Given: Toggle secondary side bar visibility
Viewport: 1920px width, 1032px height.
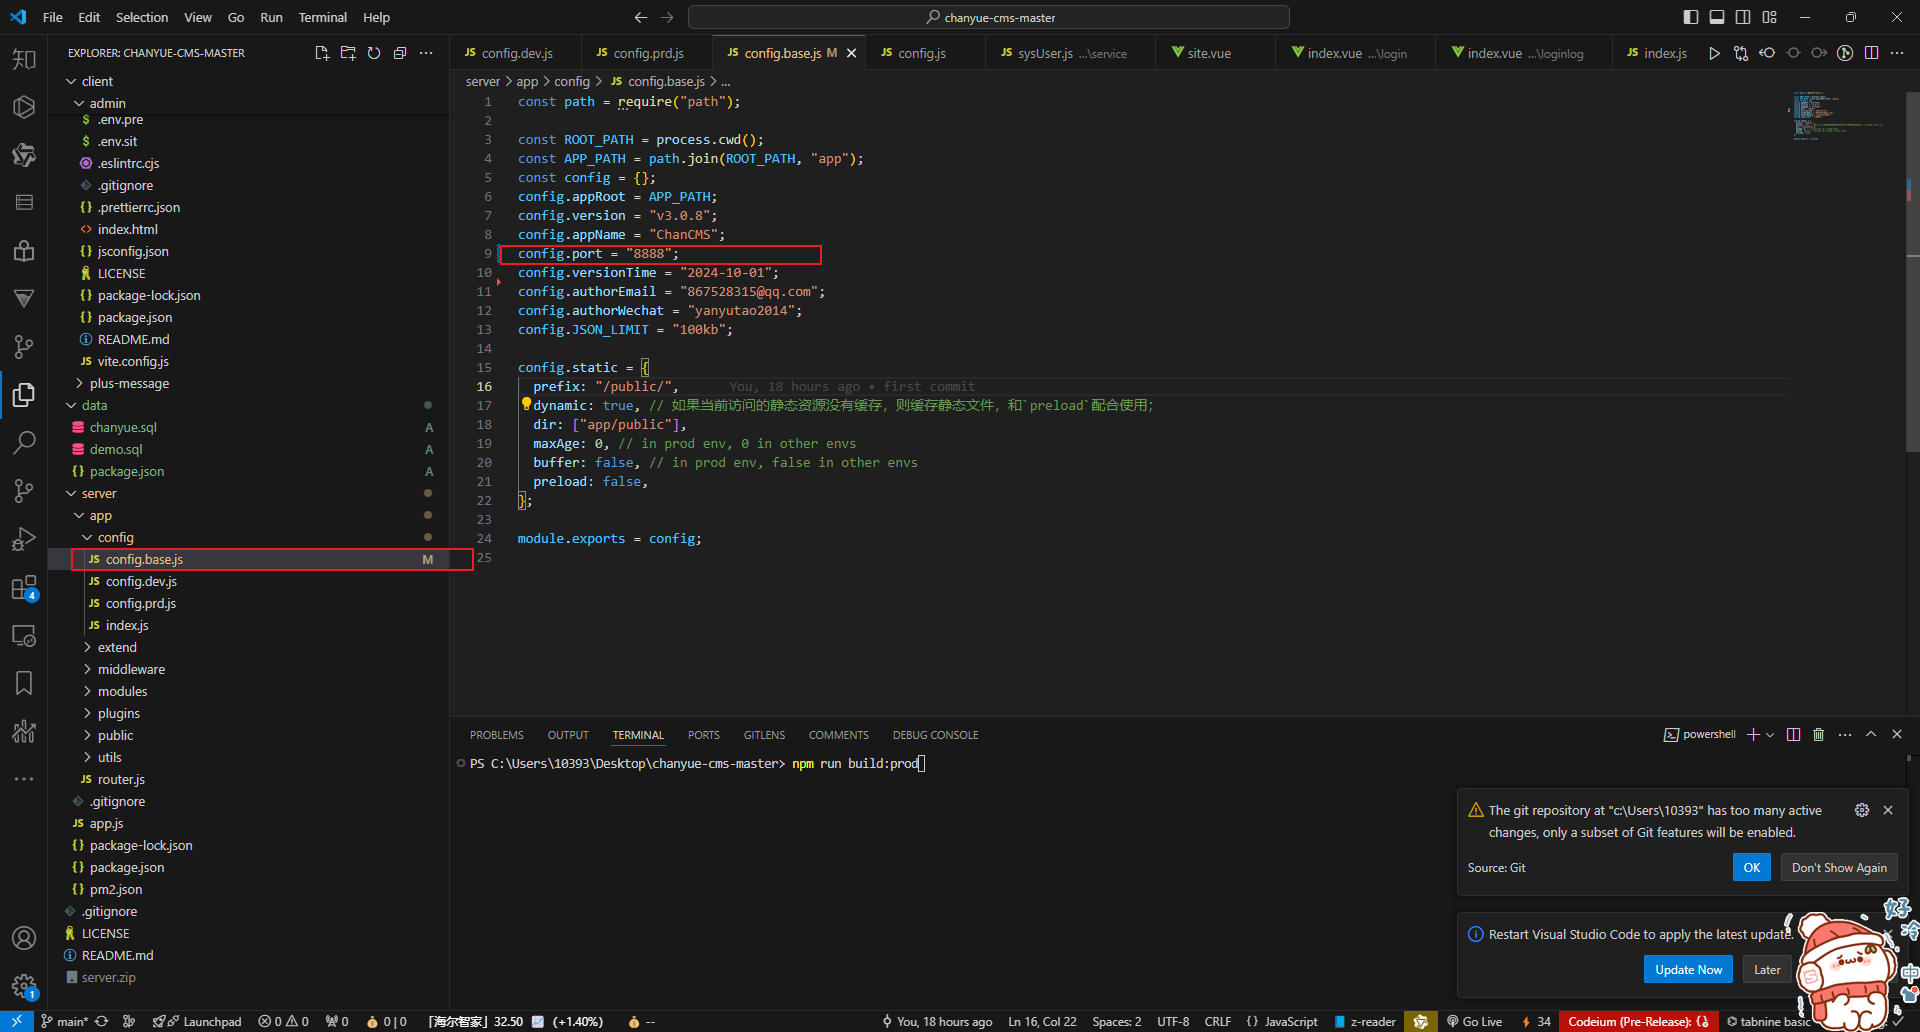Looking at the screenshot, I should tap(1743, 17).
